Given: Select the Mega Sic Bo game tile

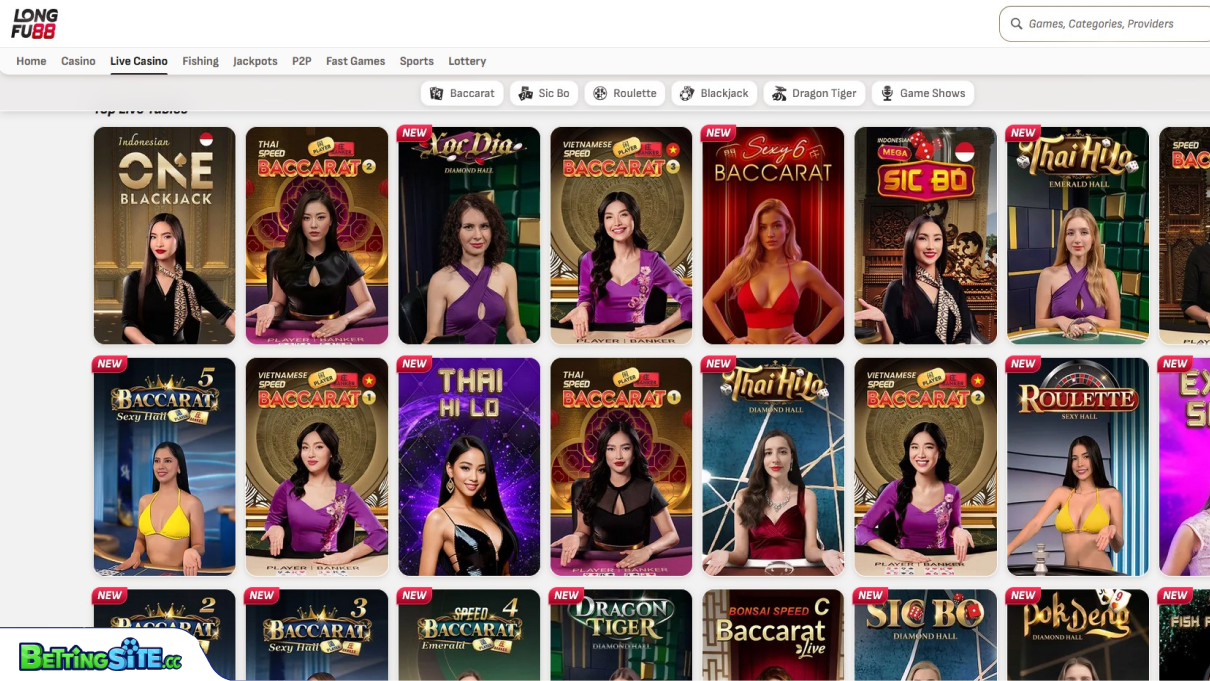Looking at the screenshot, I should (x=925, y=235).
